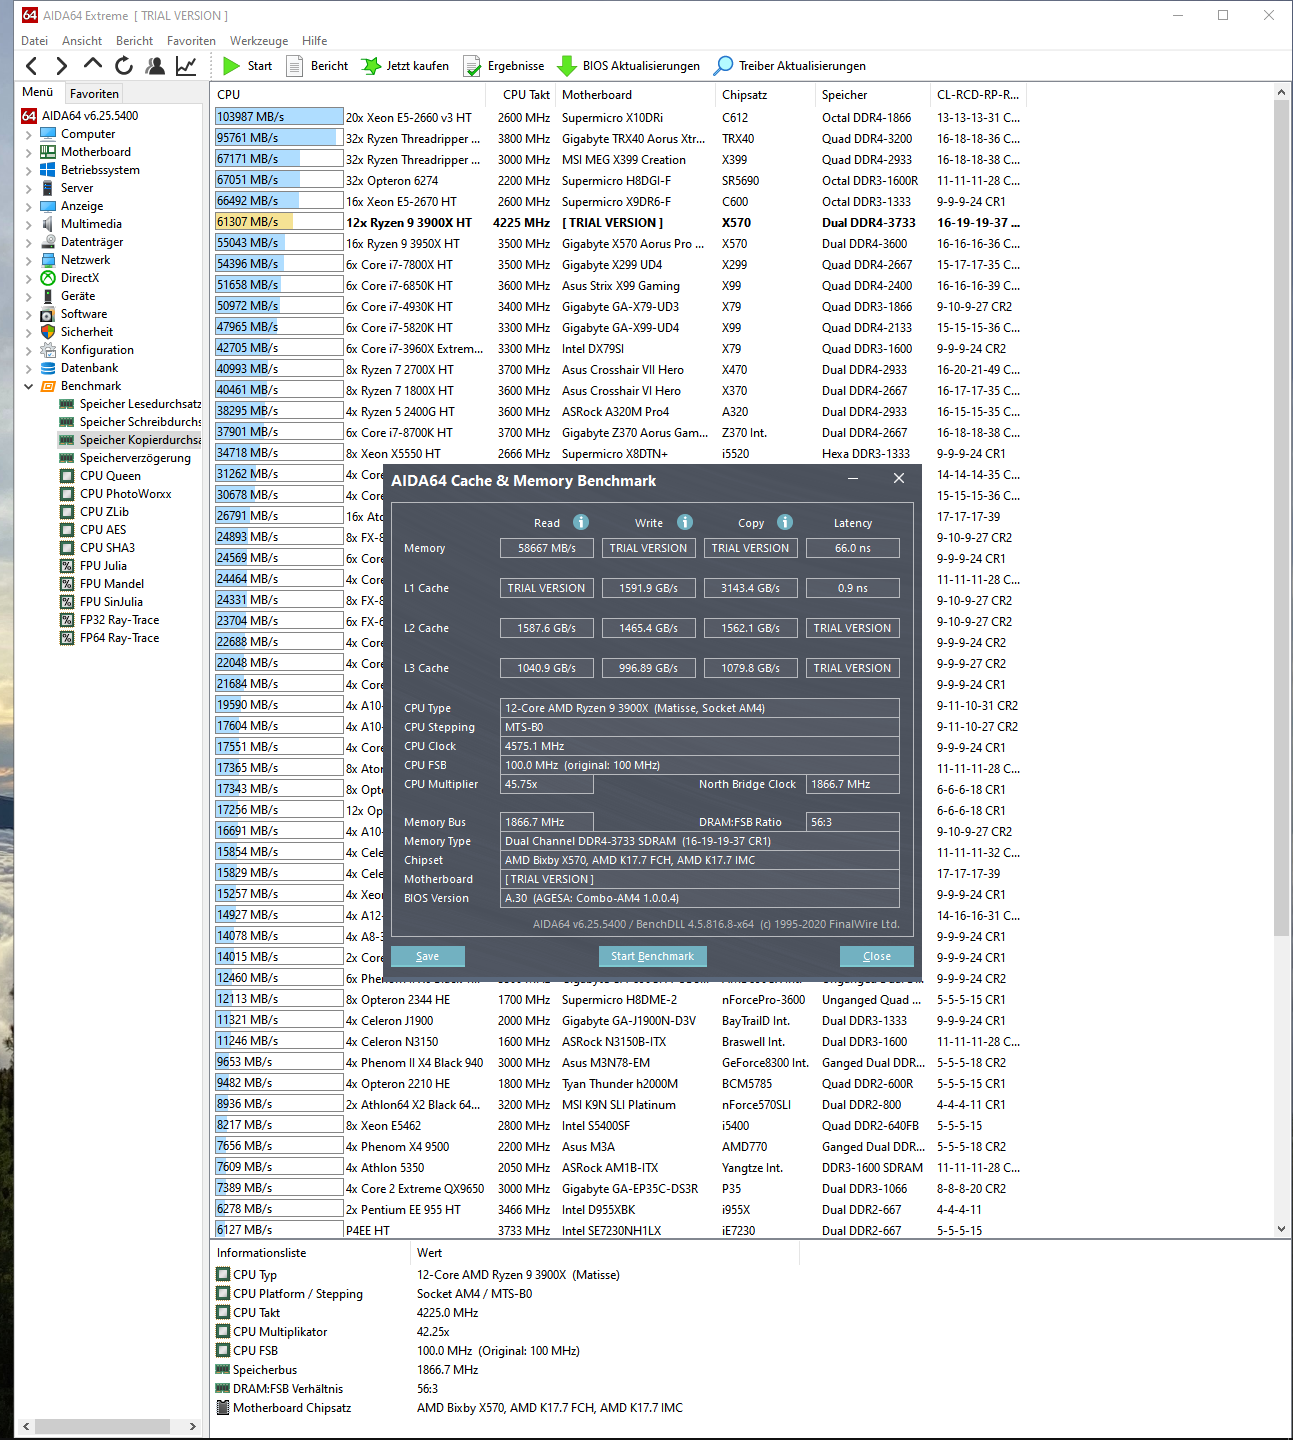Click Jetzt kaufen toolbar button
The height and width of the screenshot is (1440, 1293).
tap(405, 66)
